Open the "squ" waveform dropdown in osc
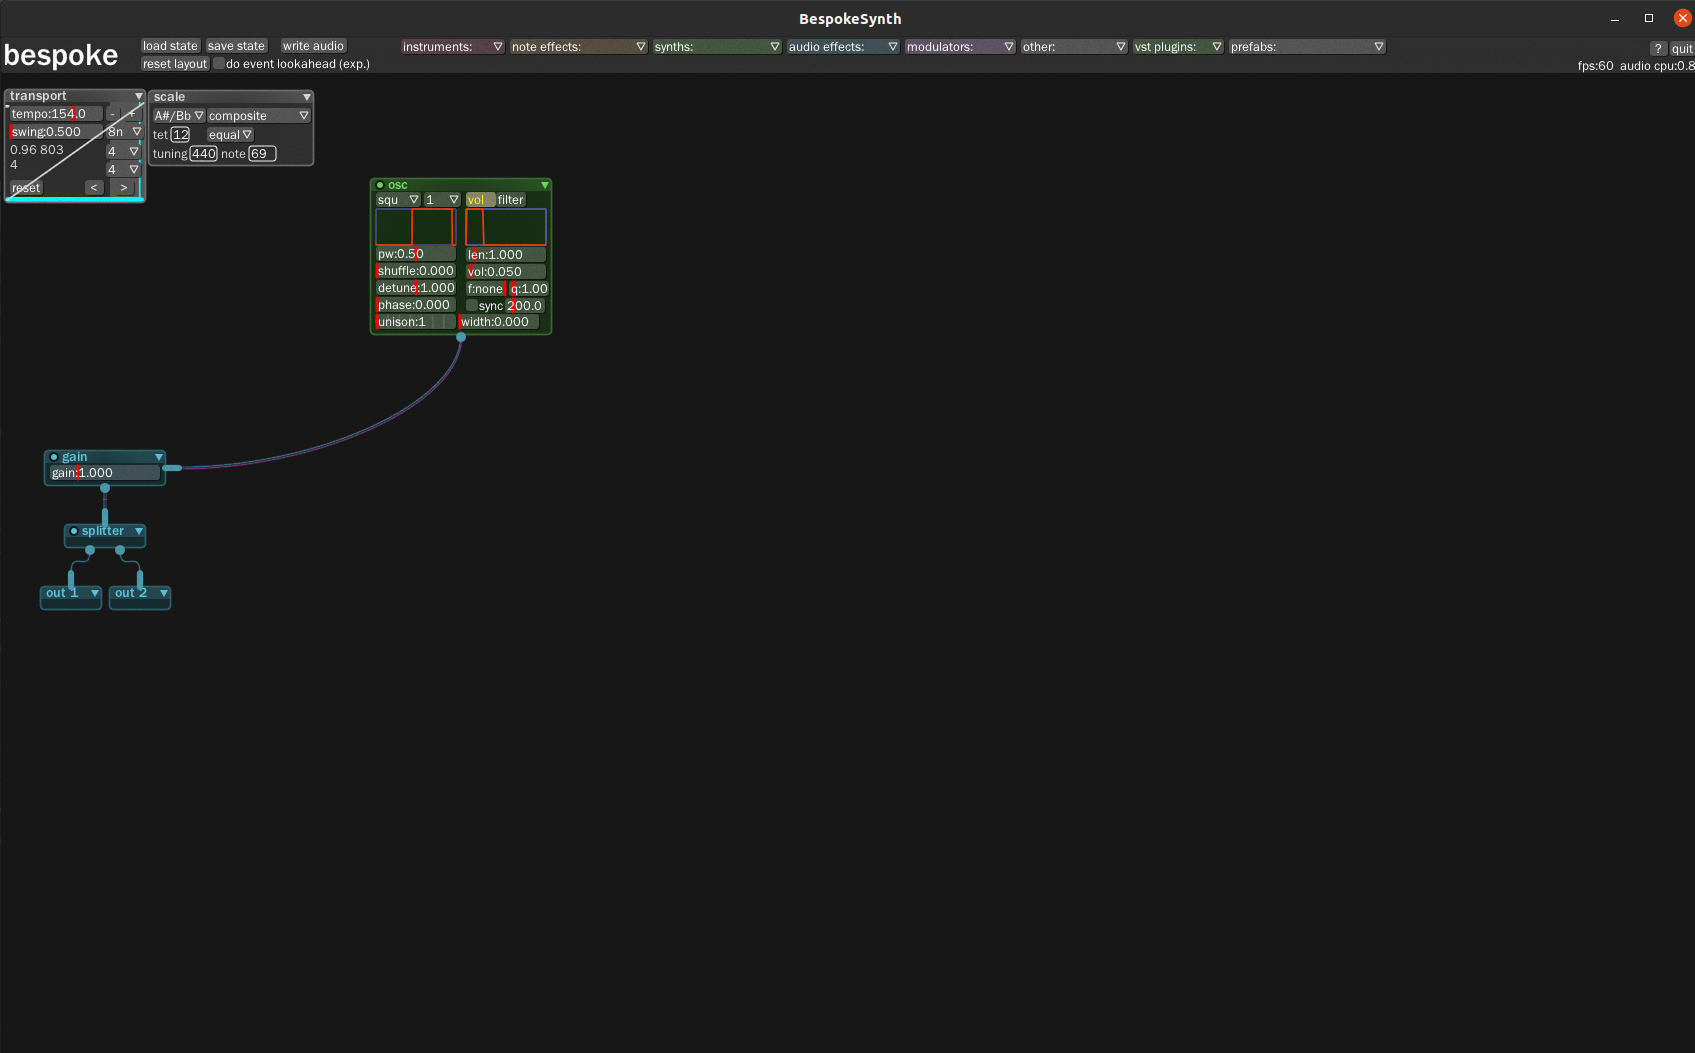 point(397,199)
